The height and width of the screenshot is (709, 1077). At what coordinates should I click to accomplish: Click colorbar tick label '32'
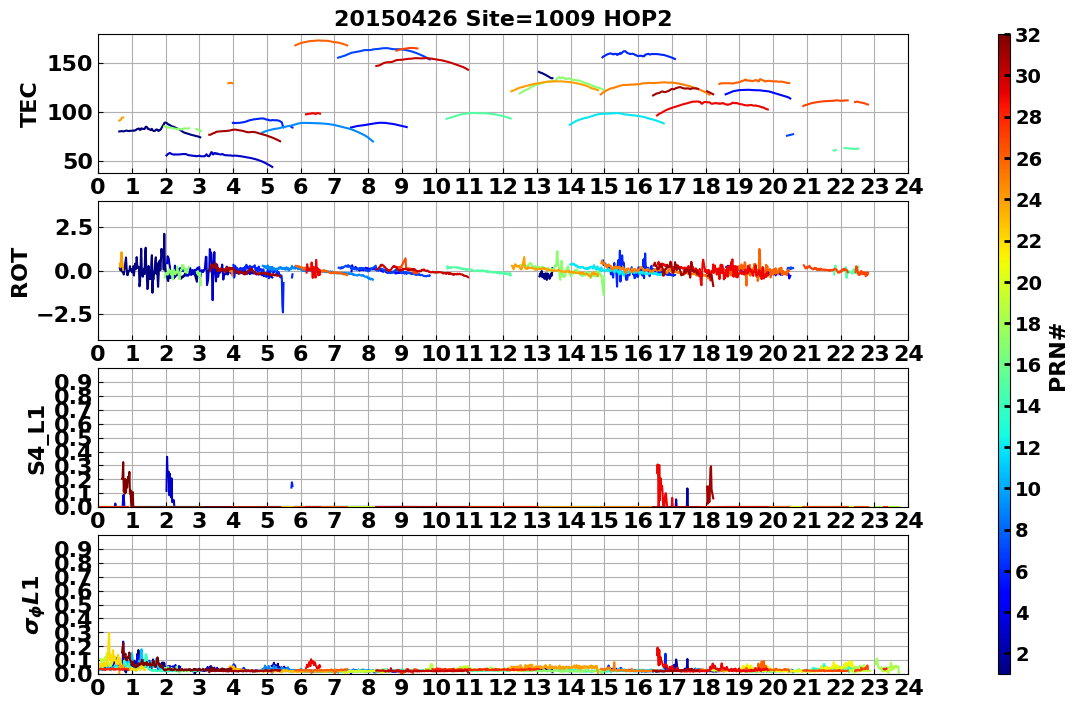click(1028, 35)
